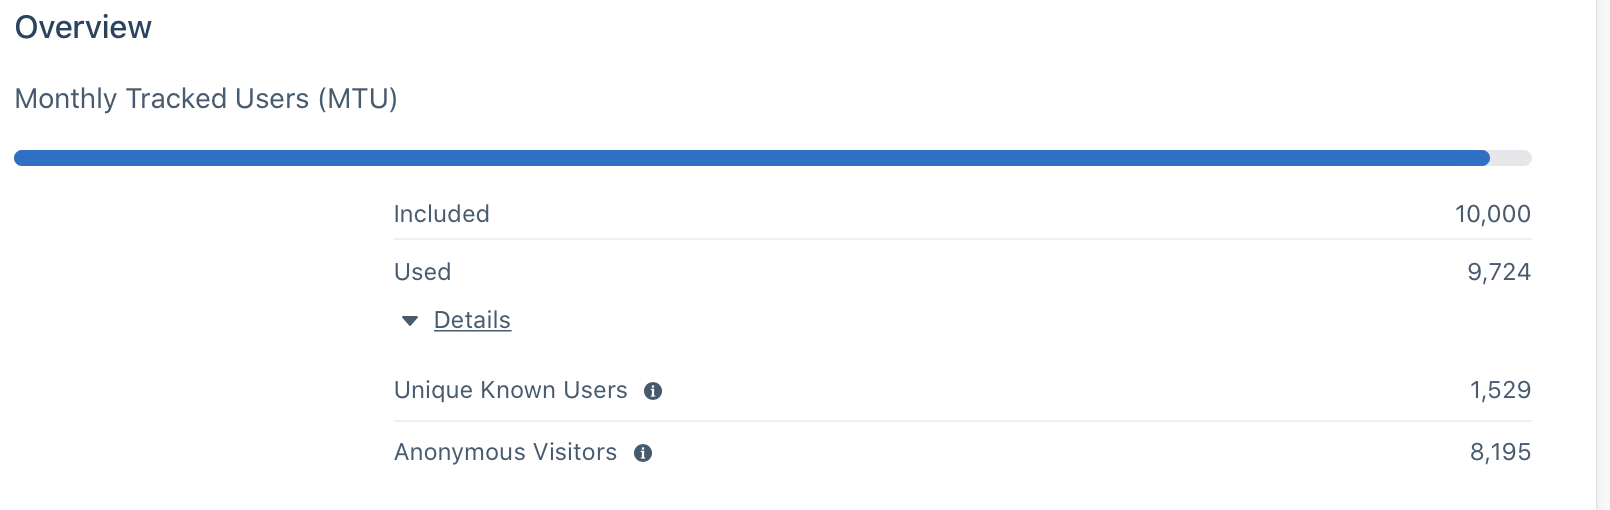Click the divider line below the Included row
This screenshot has height=510, width=1610.
(x=962, y=239)
